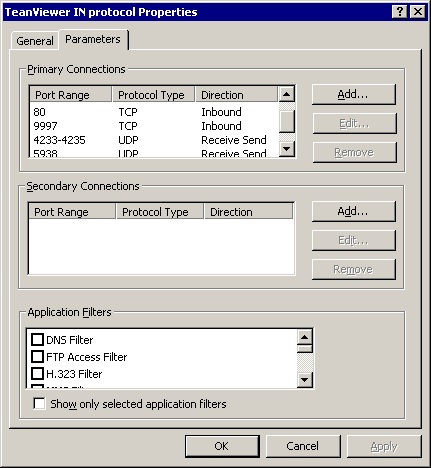The image size is (431, 468).
Task: Click the Application Filters scrollbar thumb
Action: [x=305, y=349]
